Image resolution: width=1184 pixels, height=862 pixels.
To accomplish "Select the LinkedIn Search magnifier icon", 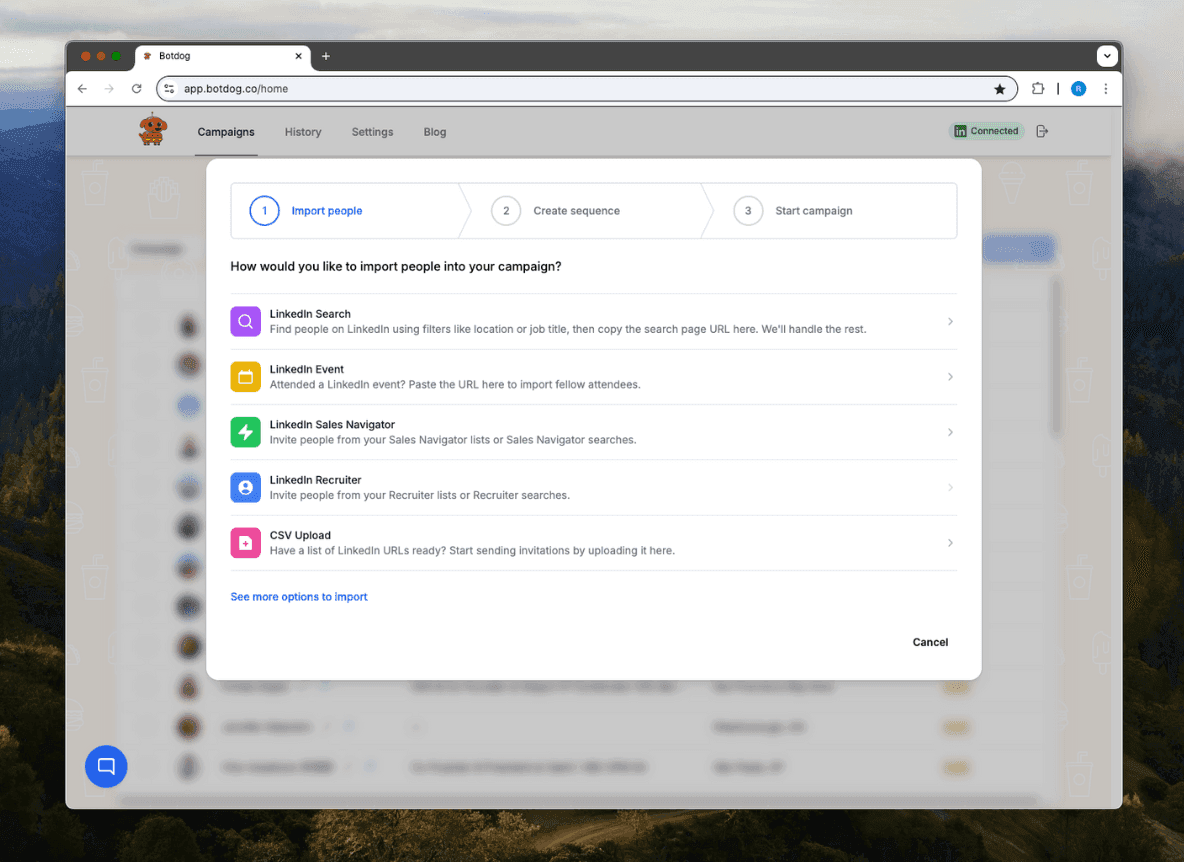I will [245, 321].
